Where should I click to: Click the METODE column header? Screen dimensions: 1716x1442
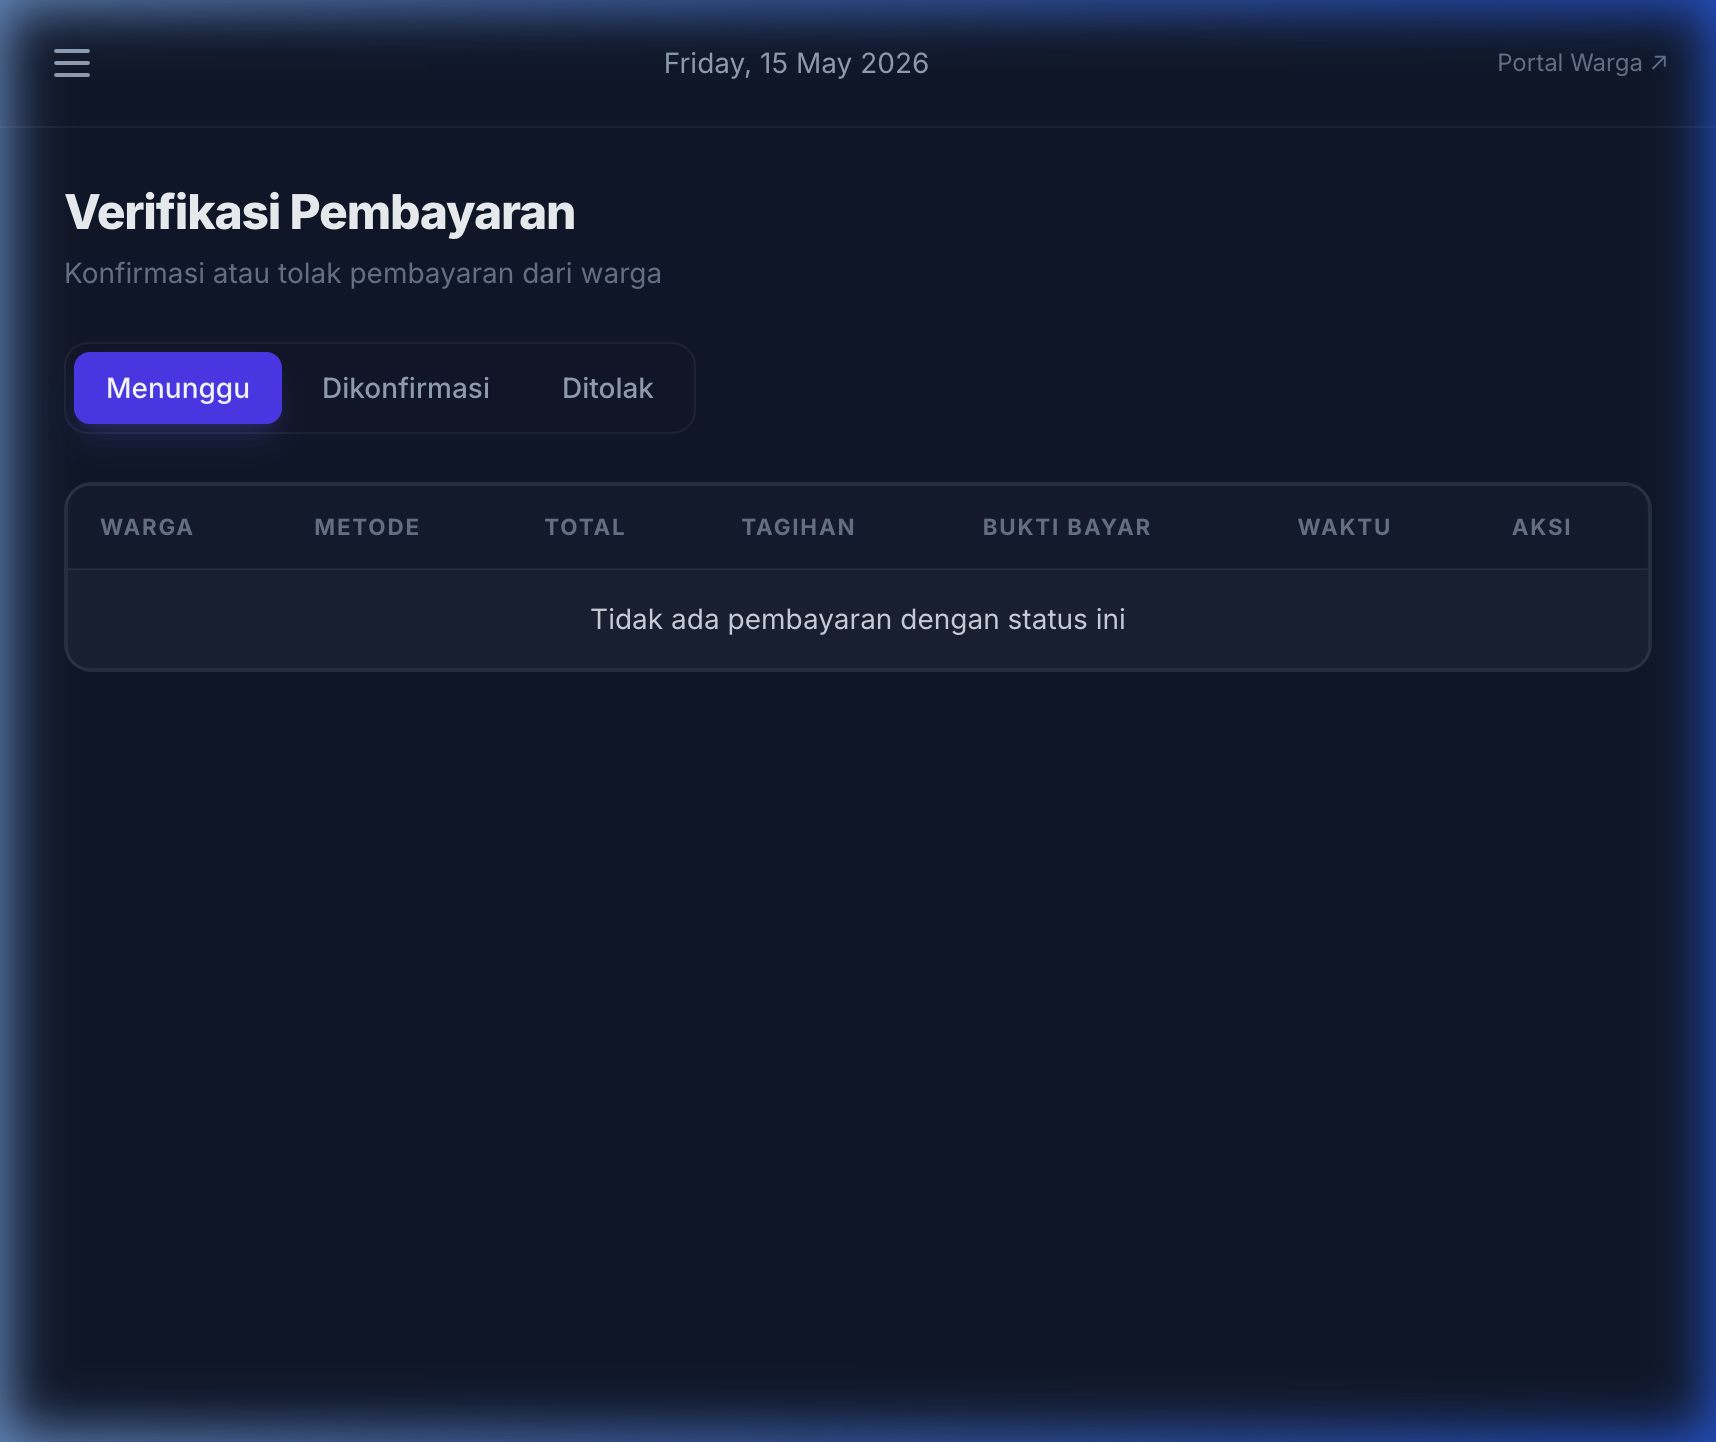coord(367,527)
